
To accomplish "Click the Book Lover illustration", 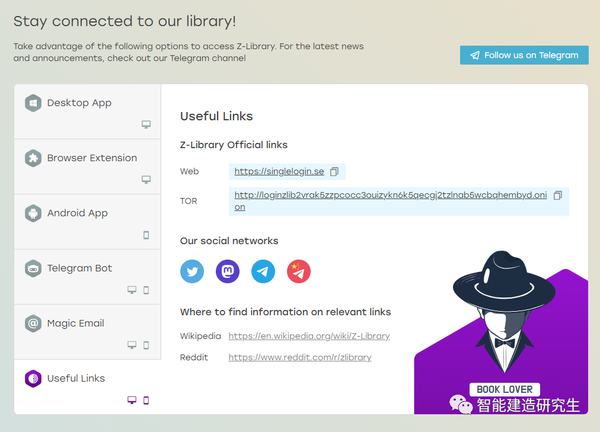I will (501, 332).
